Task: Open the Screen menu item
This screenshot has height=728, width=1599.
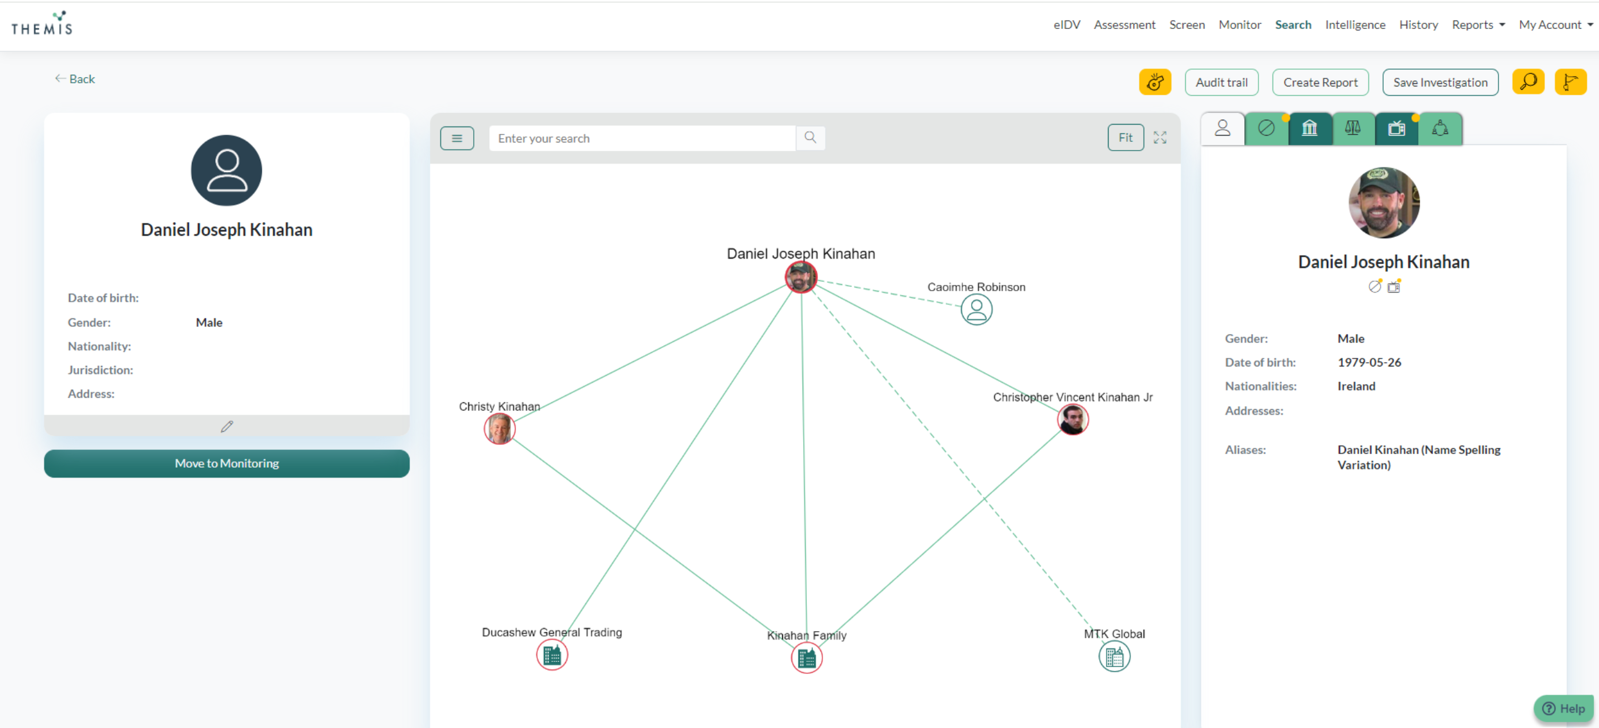Action: 1187,25
